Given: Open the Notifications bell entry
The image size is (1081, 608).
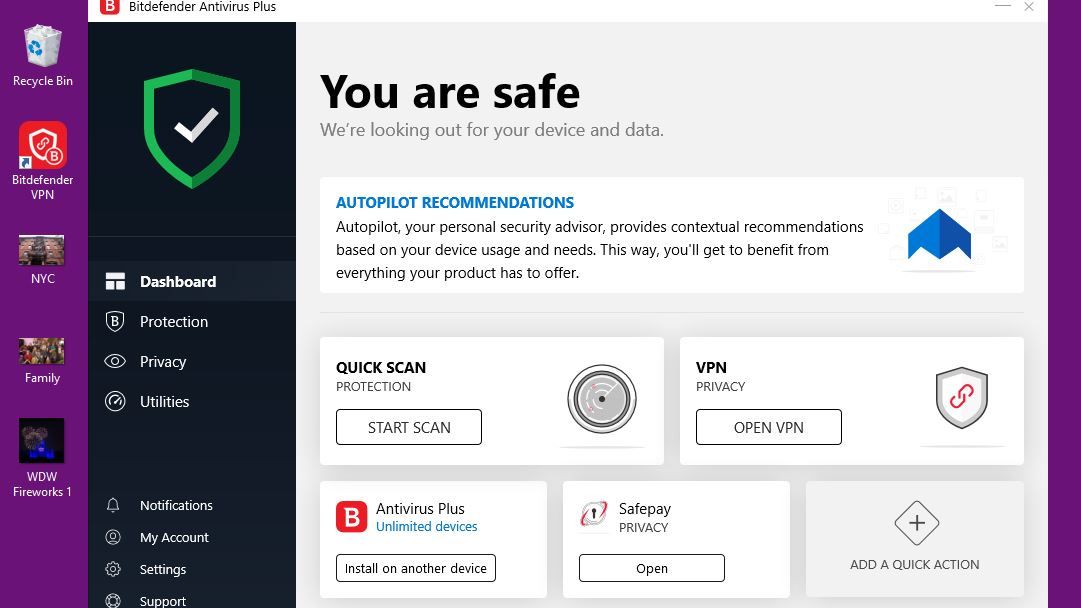Looking at the screenshot, I should point(176,506).
